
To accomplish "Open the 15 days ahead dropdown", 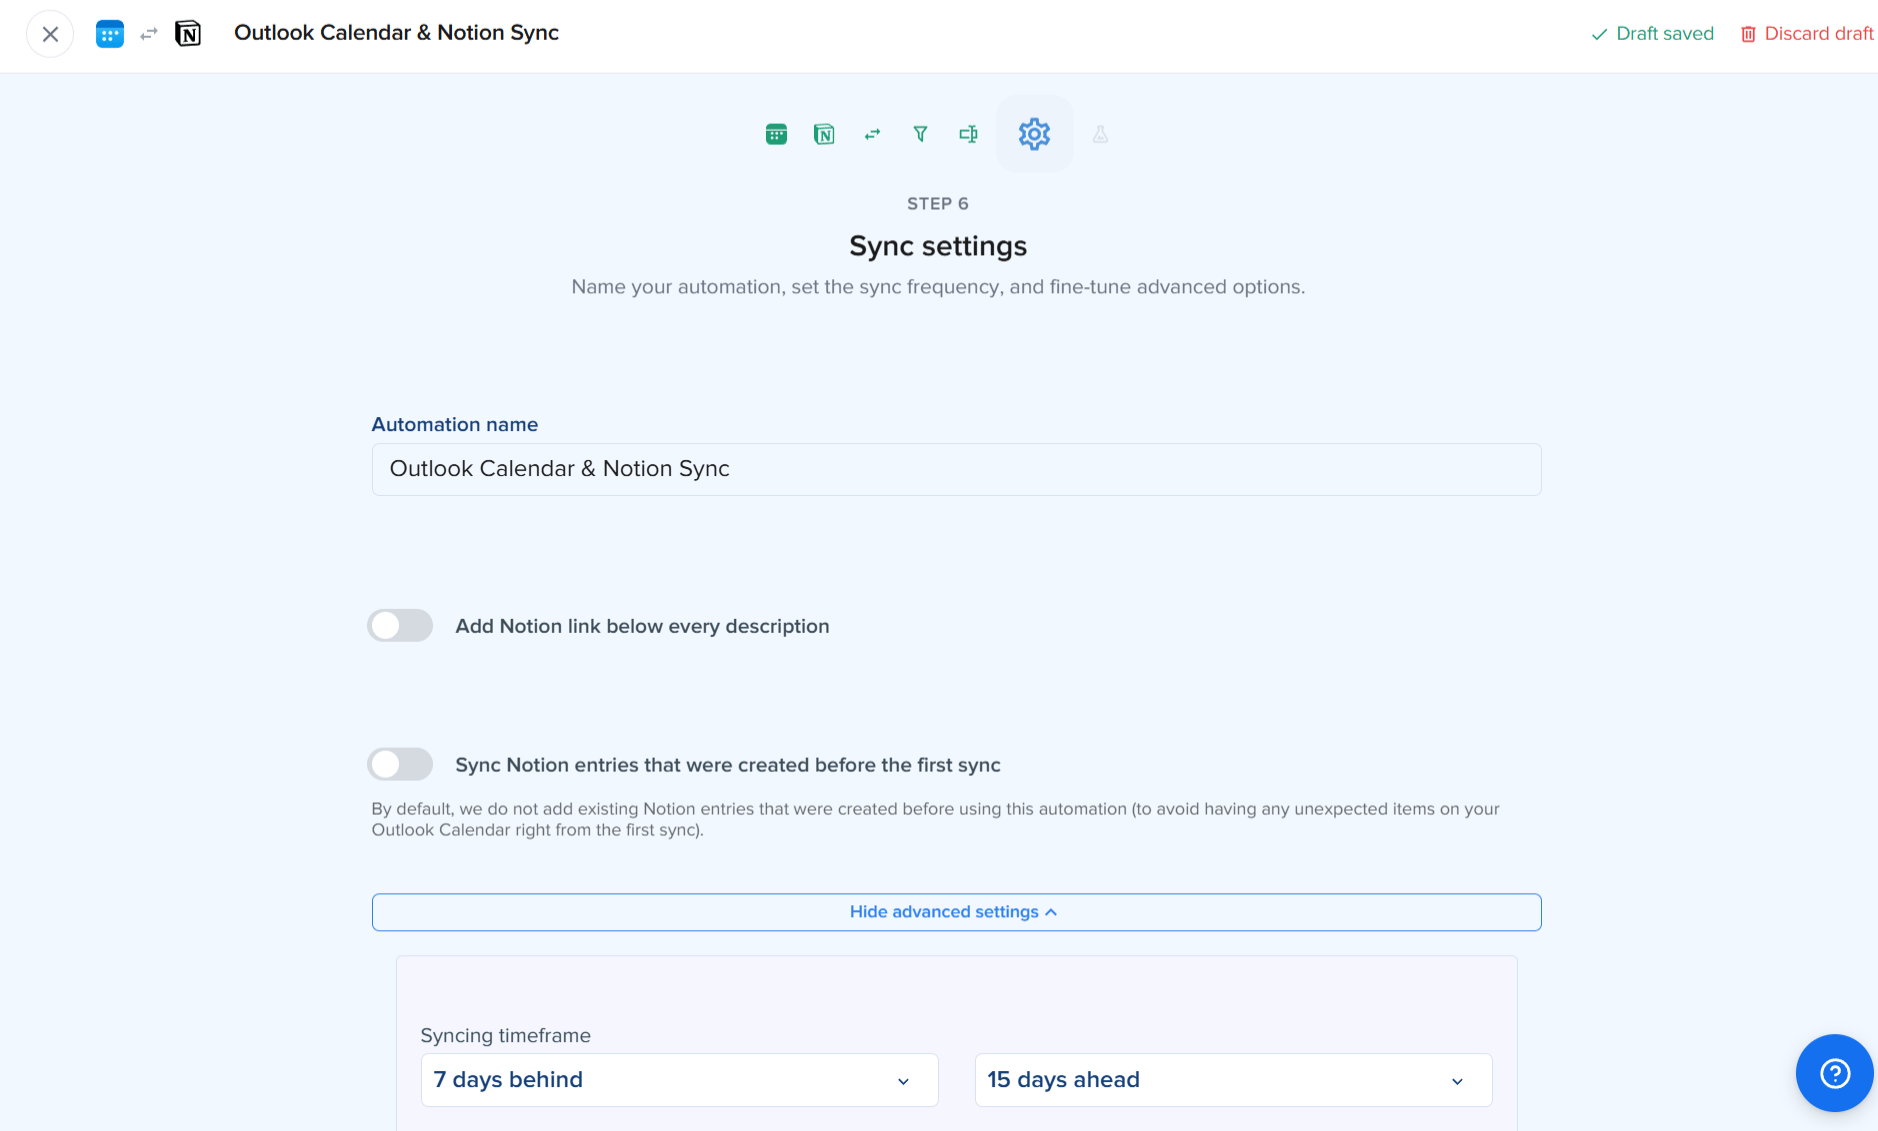I will [1234, 1080].
